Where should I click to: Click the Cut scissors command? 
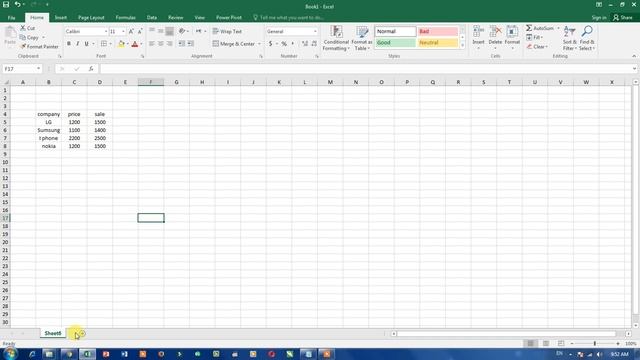[27, 28]
